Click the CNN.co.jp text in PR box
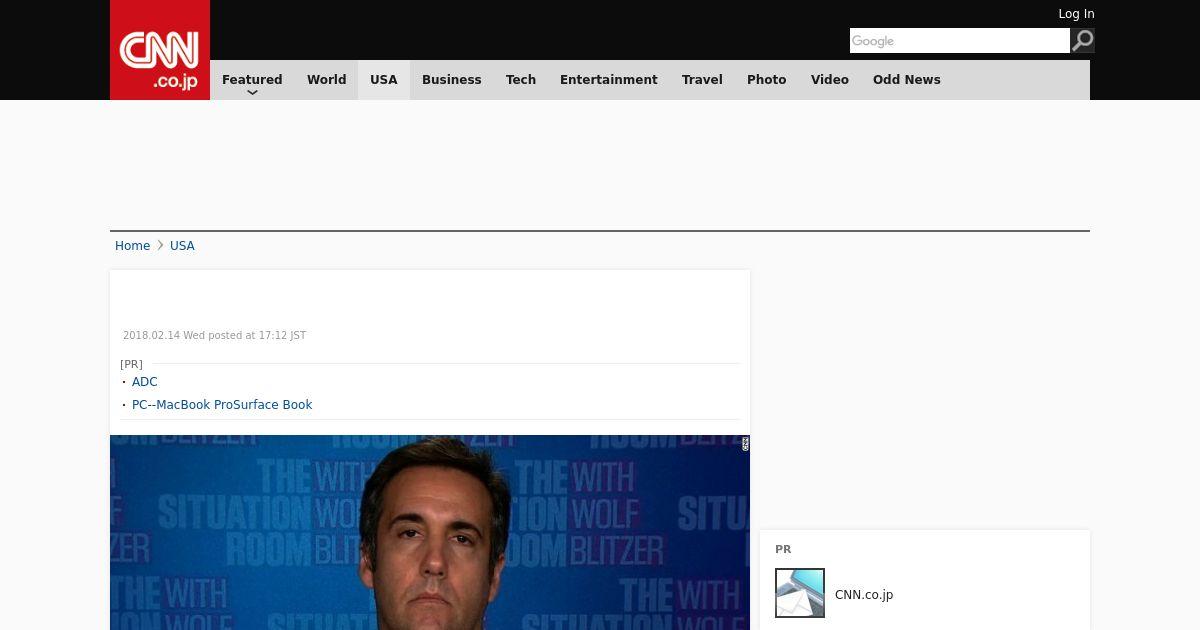Image resolution: width=1200 pixels, height=630 pixels. pos(864,595)
